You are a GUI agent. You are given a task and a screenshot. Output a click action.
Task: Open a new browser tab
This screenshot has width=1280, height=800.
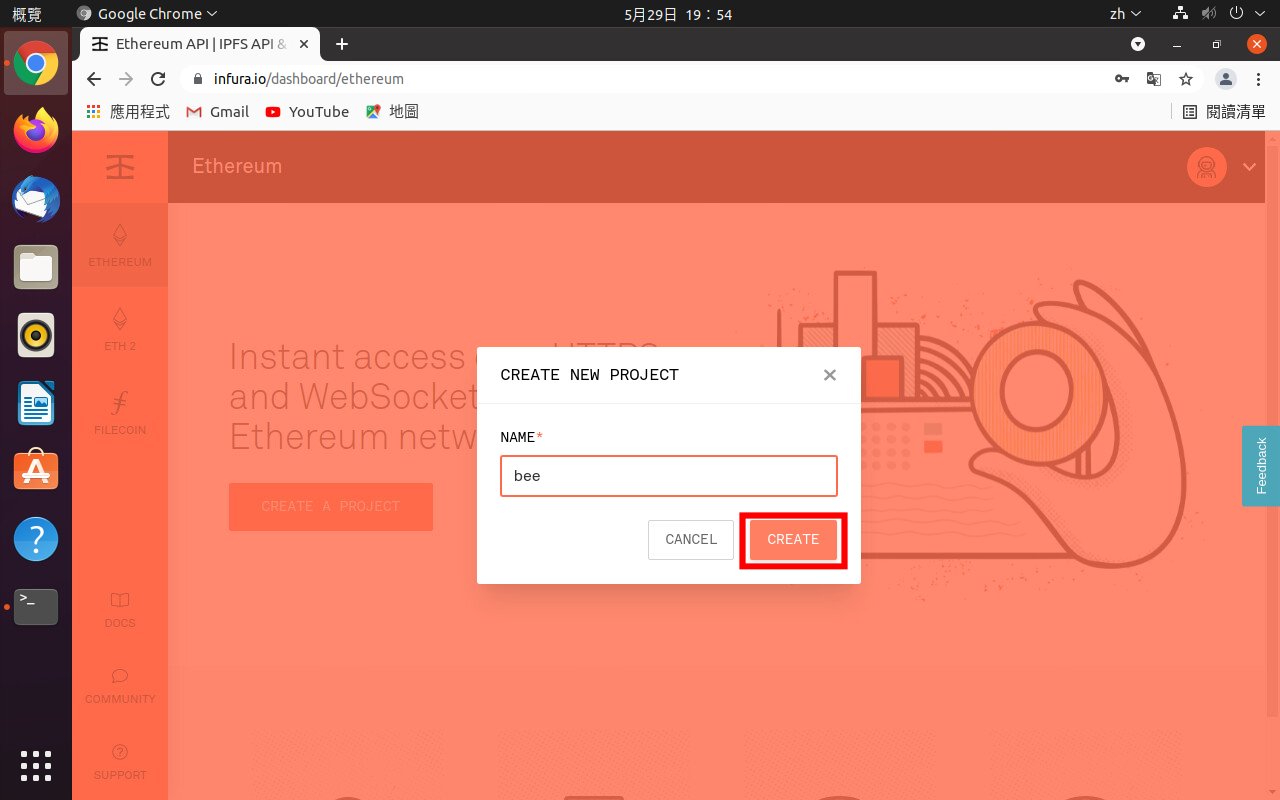(x=342, y=44)
